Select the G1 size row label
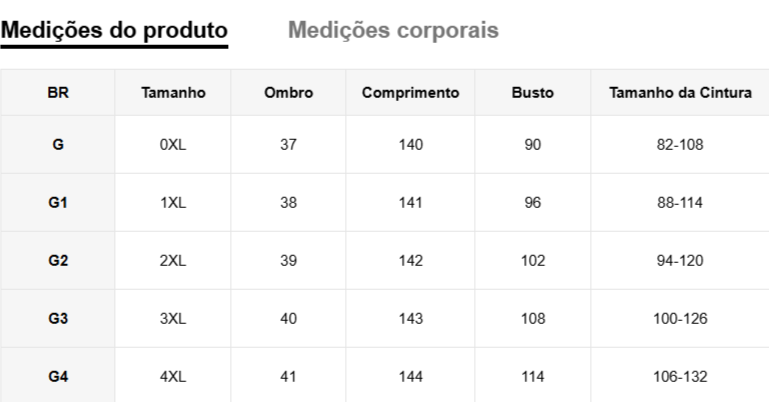Image resolution: width=769 pixels, height=402 pixels. click(x=58, y=203)
